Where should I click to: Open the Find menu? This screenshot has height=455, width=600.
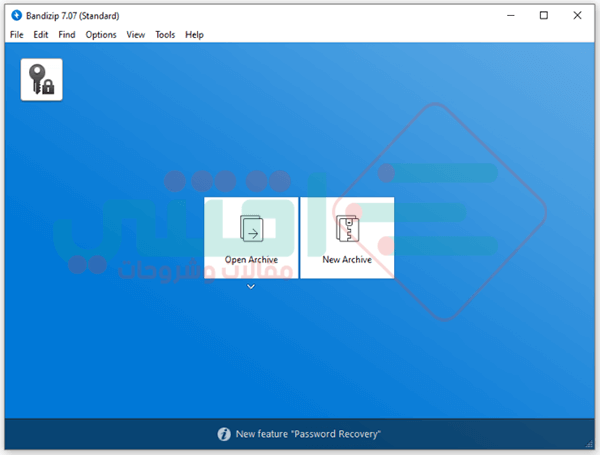(x=67, y=35)
